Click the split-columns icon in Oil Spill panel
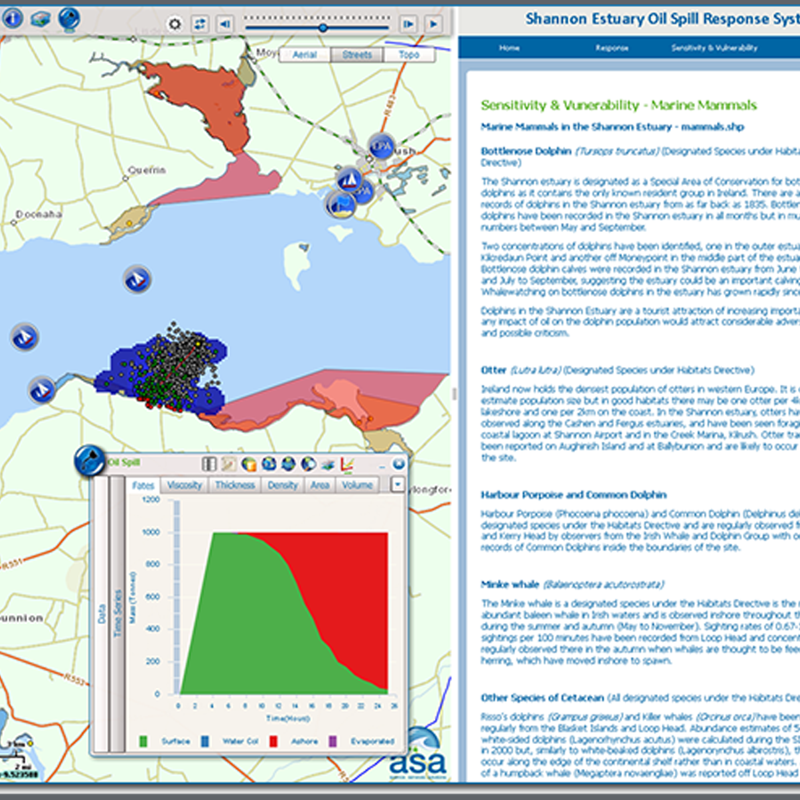800x800 pixels. (x=210, y=464)
